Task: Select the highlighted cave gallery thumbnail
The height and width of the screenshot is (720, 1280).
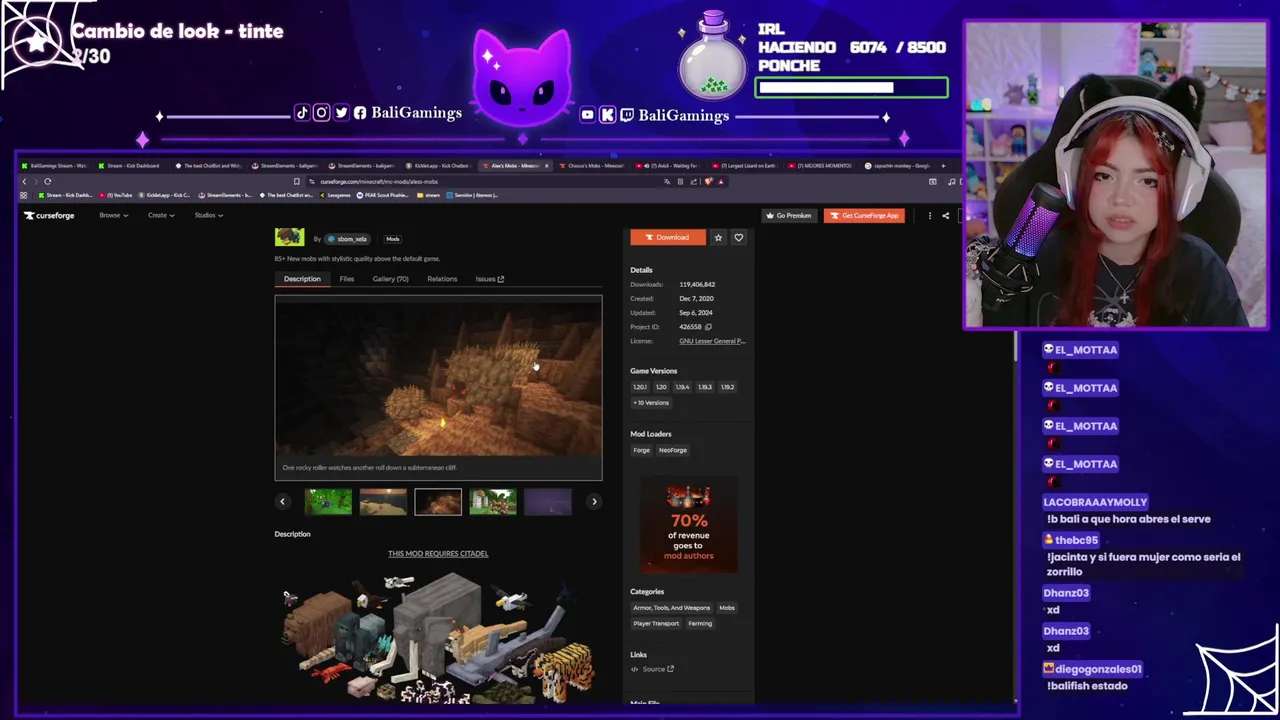Action: click(x=438, y=502)
